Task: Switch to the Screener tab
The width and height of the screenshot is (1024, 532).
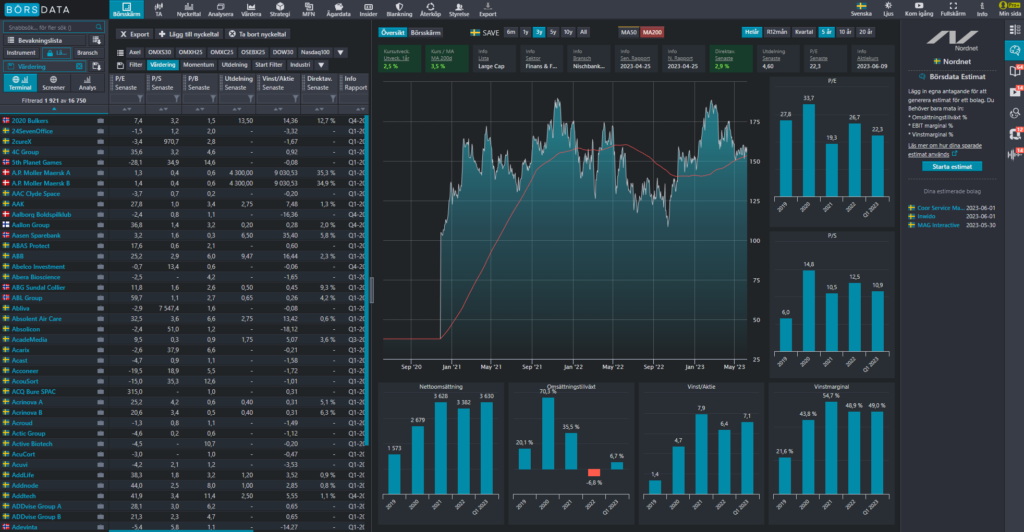Action: click(54, 83)
